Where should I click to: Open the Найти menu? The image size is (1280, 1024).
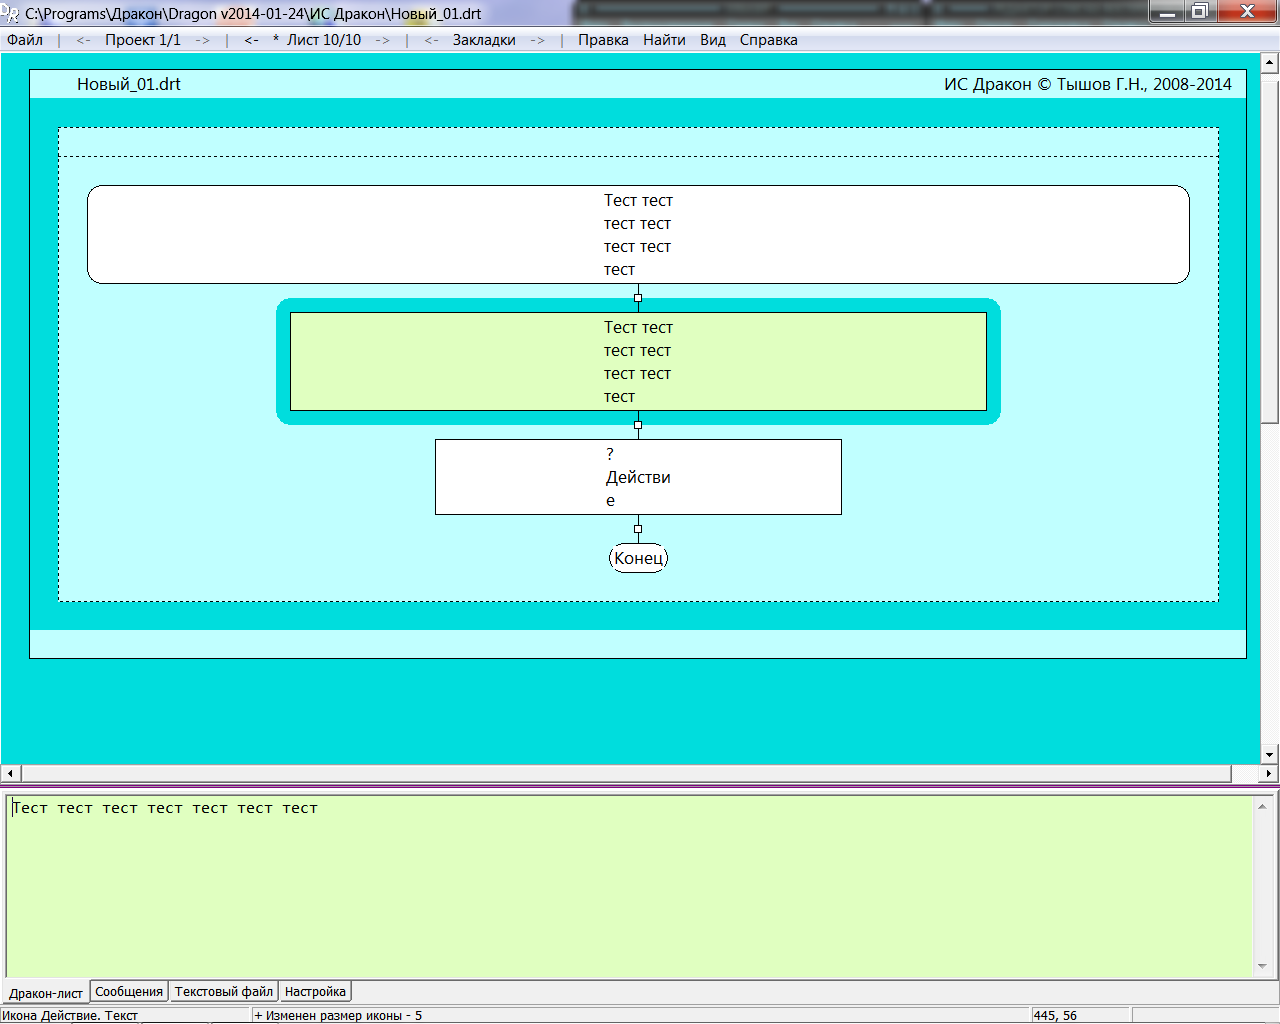664,40
